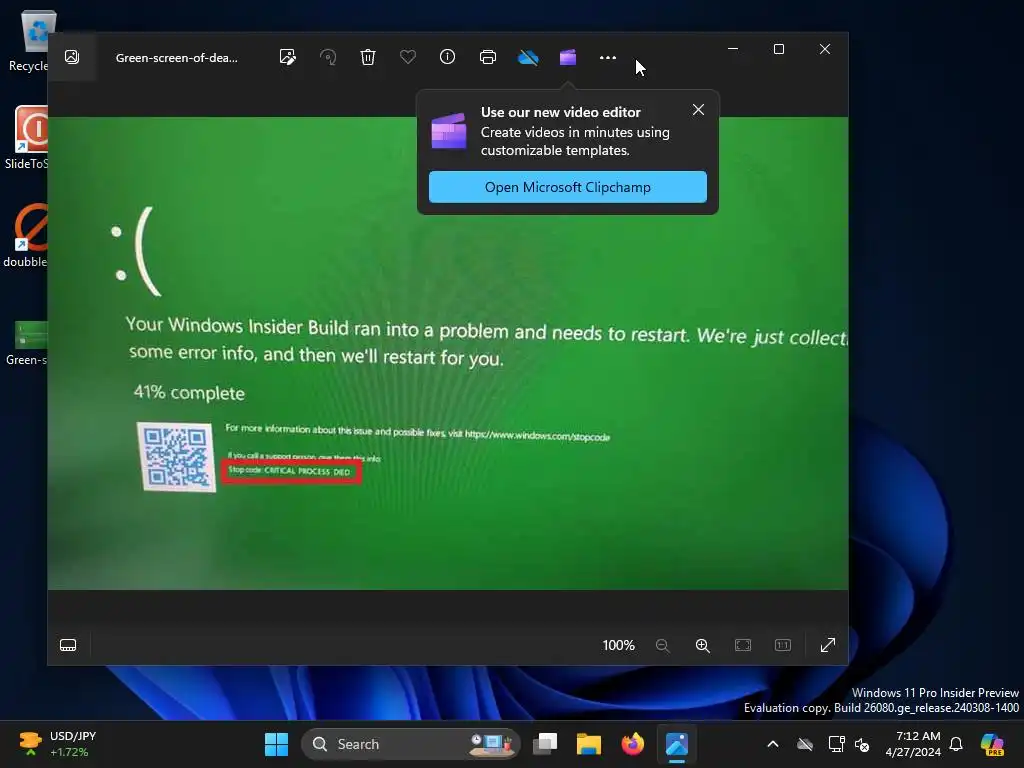Click Open Microsoft Clipchamp button
The height and width of the screenshot is (768, 1024).
point(568,187)
